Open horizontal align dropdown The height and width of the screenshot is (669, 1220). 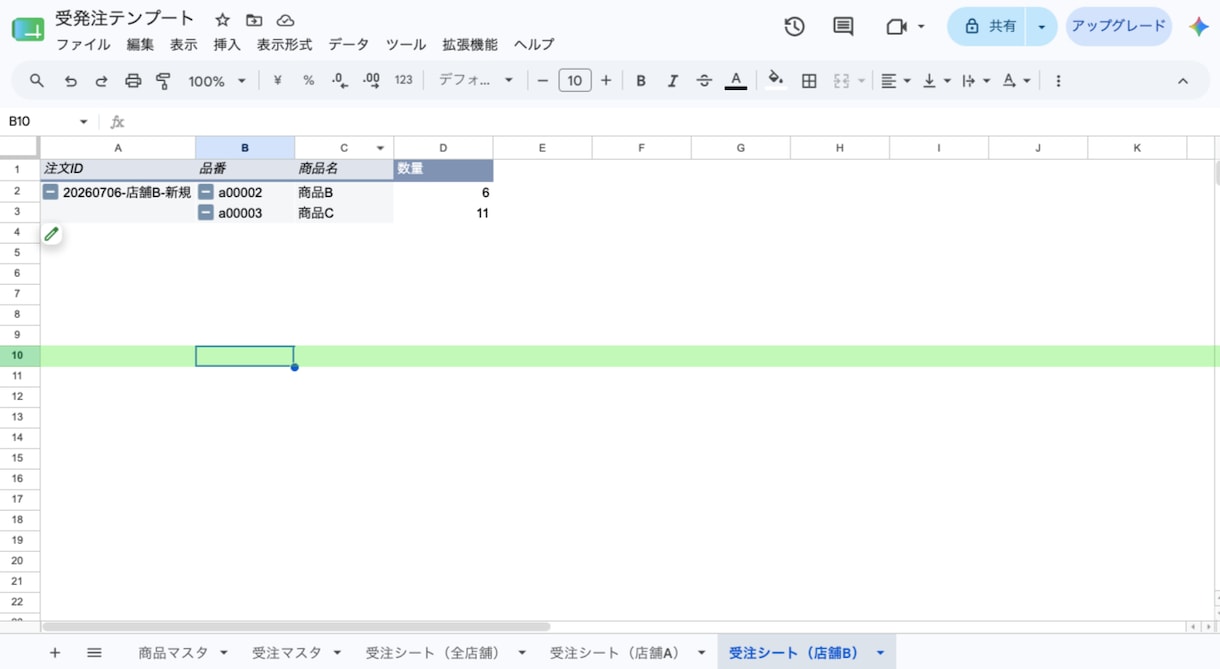click(x=895, y=81)
